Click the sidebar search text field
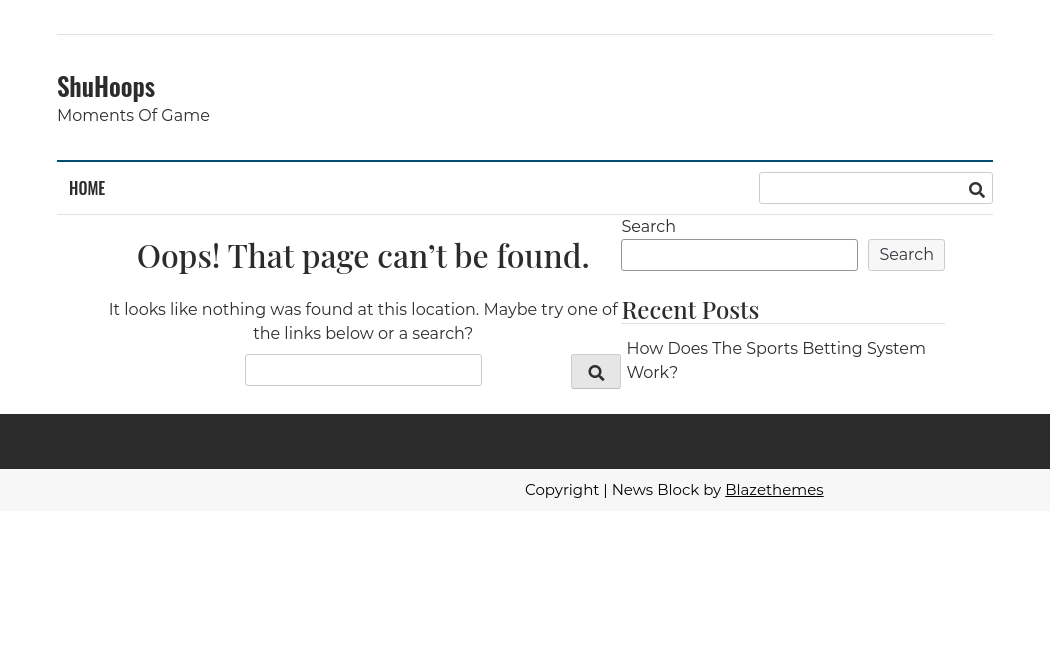The width and height of the screenshot is (1050, 664). point(738,255)
